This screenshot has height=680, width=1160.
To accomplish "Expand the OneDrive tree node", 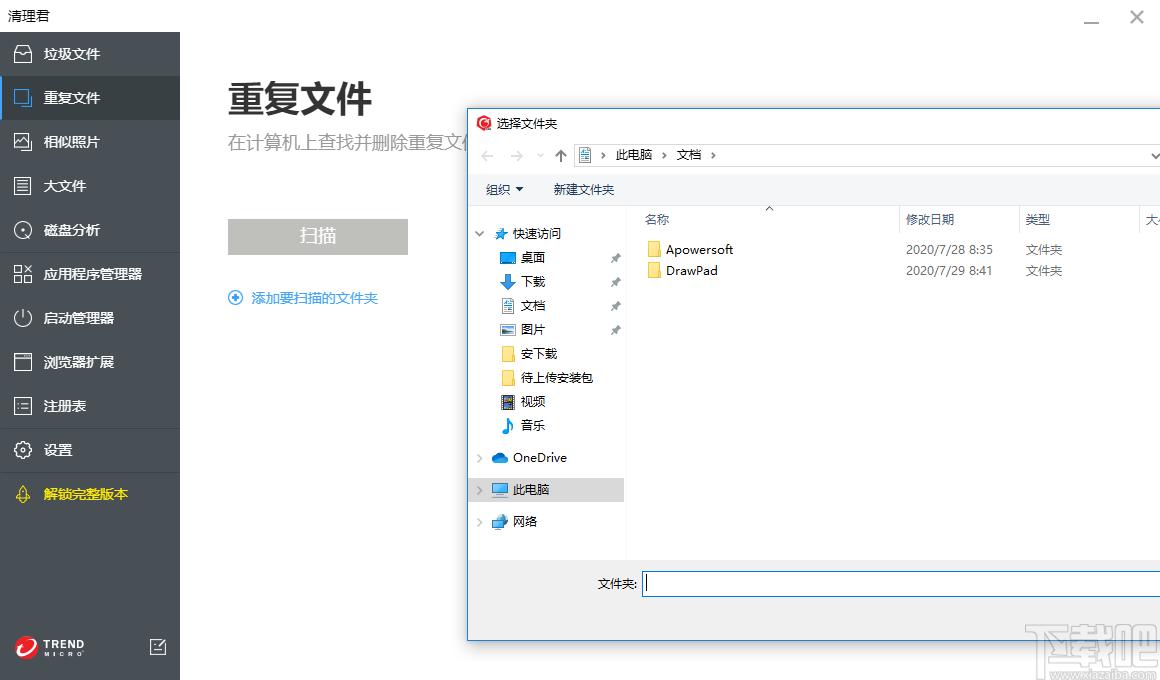I will [480, 458].
